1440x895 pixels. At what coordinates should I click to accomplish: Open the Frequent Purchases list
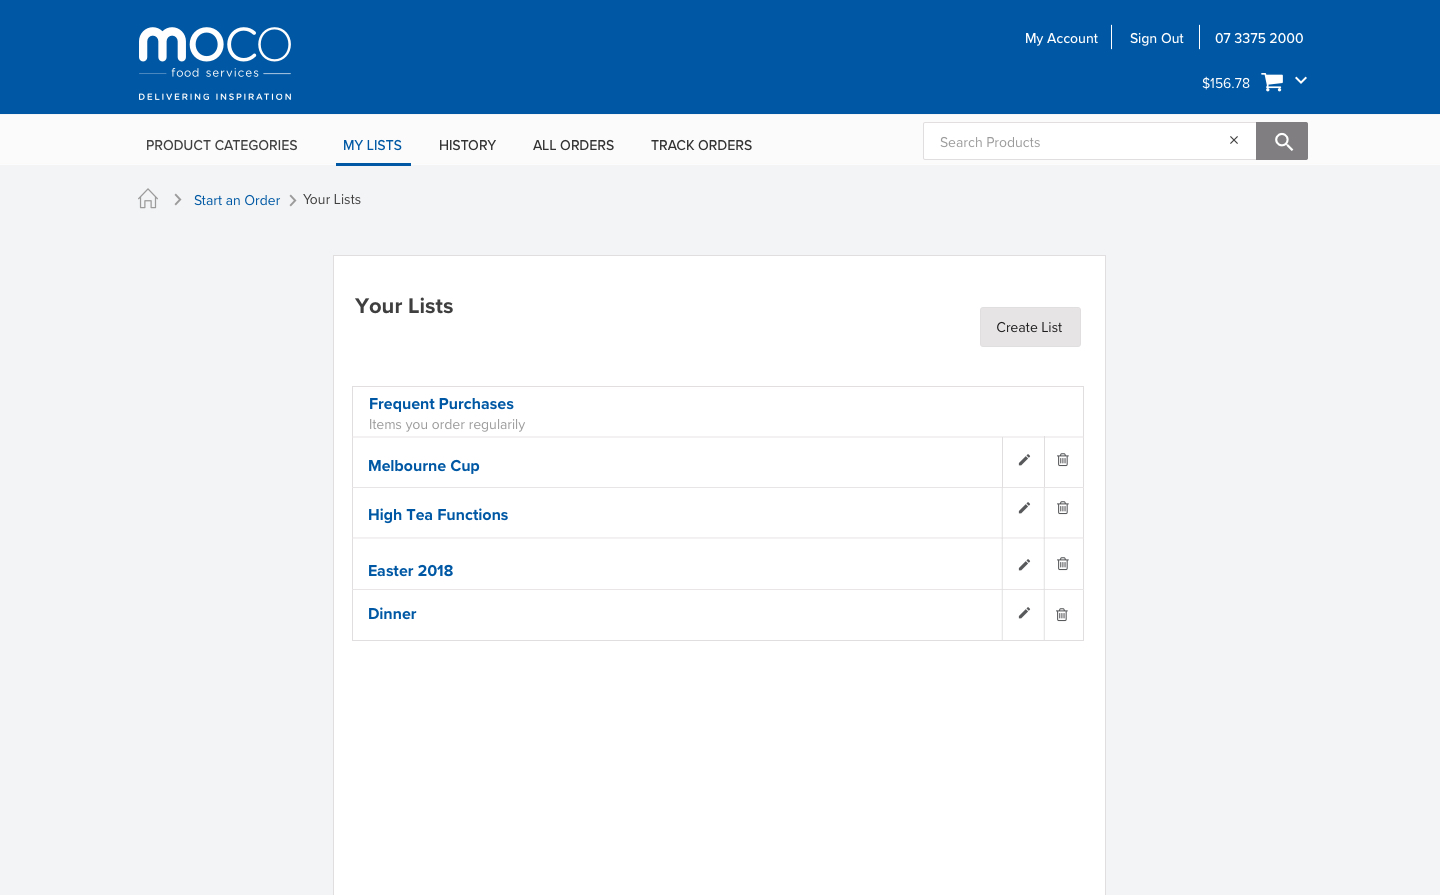(441, 404)
